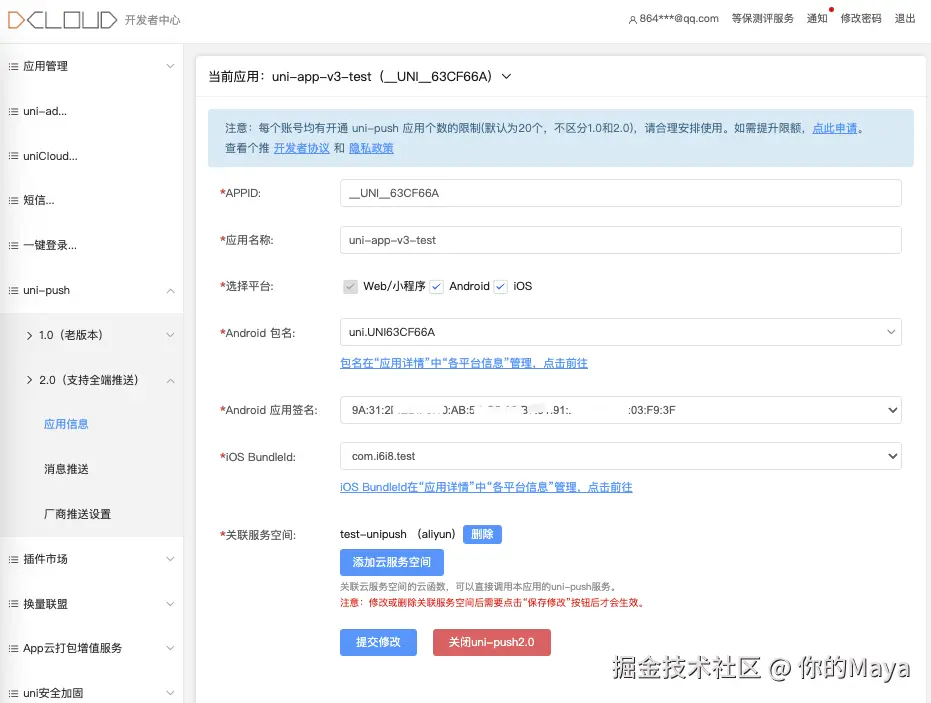
Task: Click test-unipush (aliyun) service space text
Action: point(398,534)
